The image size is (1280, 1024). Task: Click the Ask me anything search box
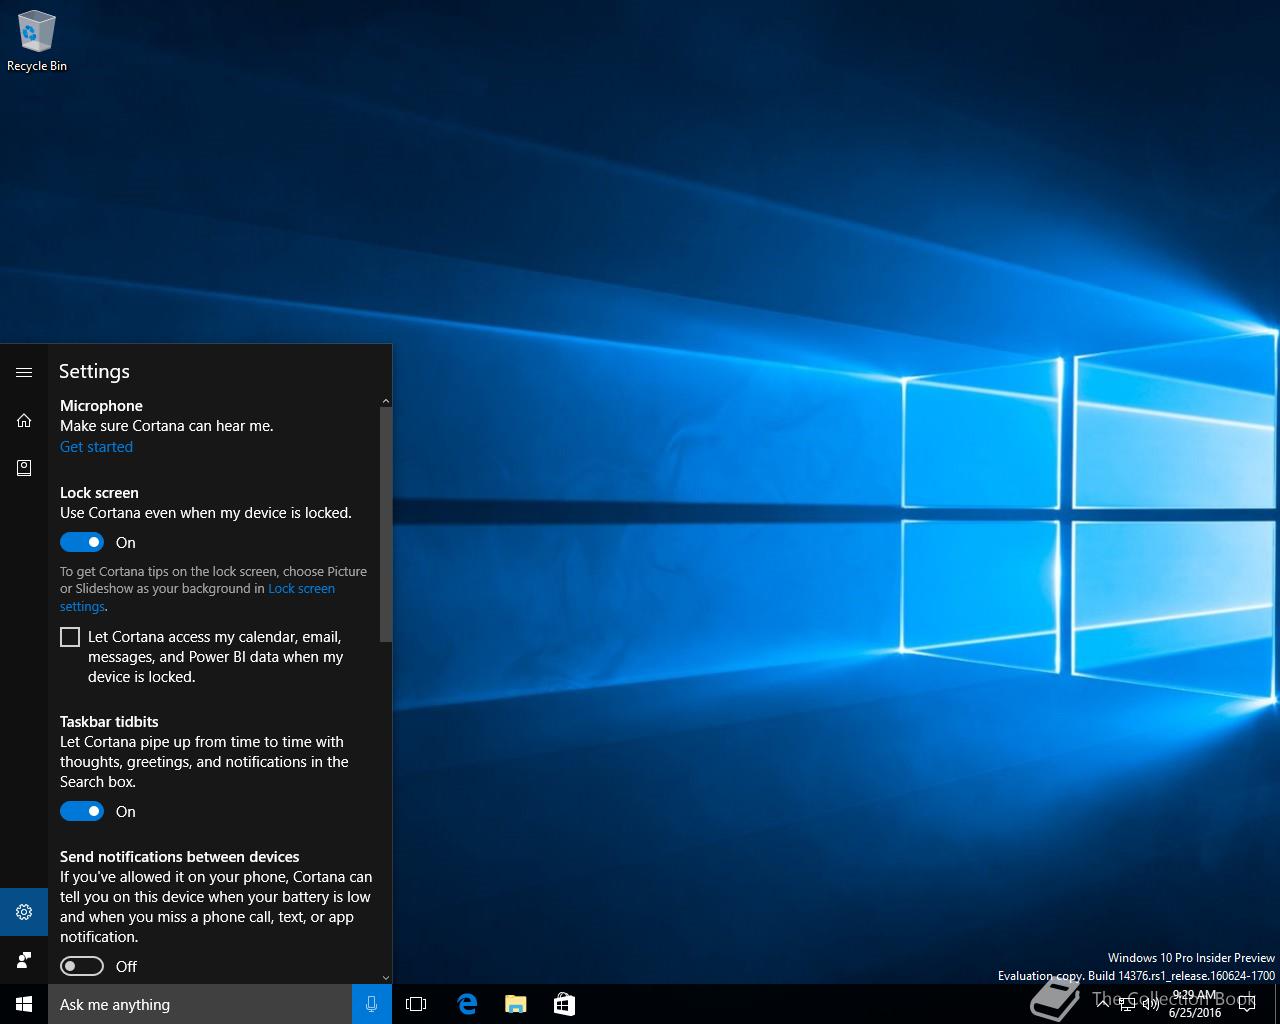(x=200, y=1004)
